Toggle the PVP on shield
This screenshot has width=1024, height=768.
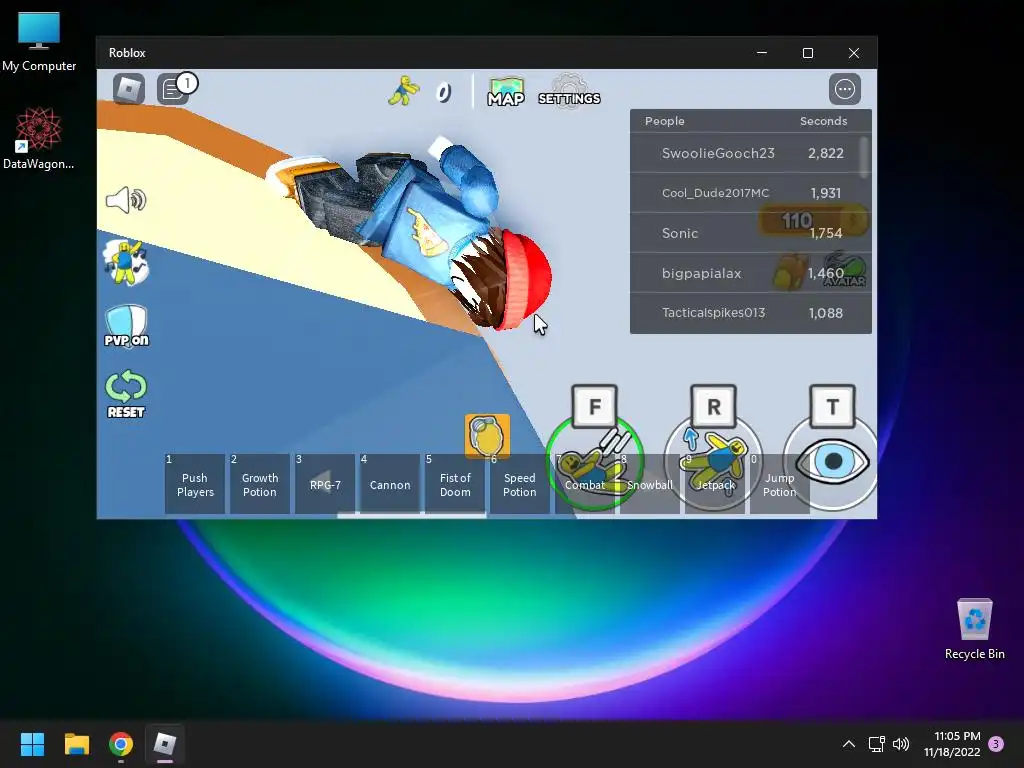pyautogui.click(x=126, y=326)
